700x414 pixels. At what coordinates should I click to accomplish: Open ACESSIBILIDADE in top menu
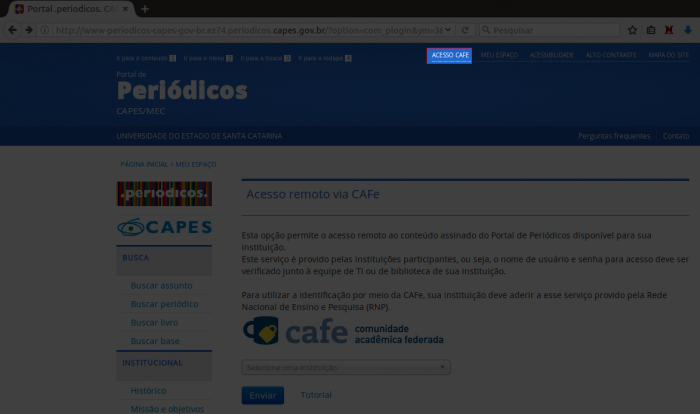(x=551, y=55)
